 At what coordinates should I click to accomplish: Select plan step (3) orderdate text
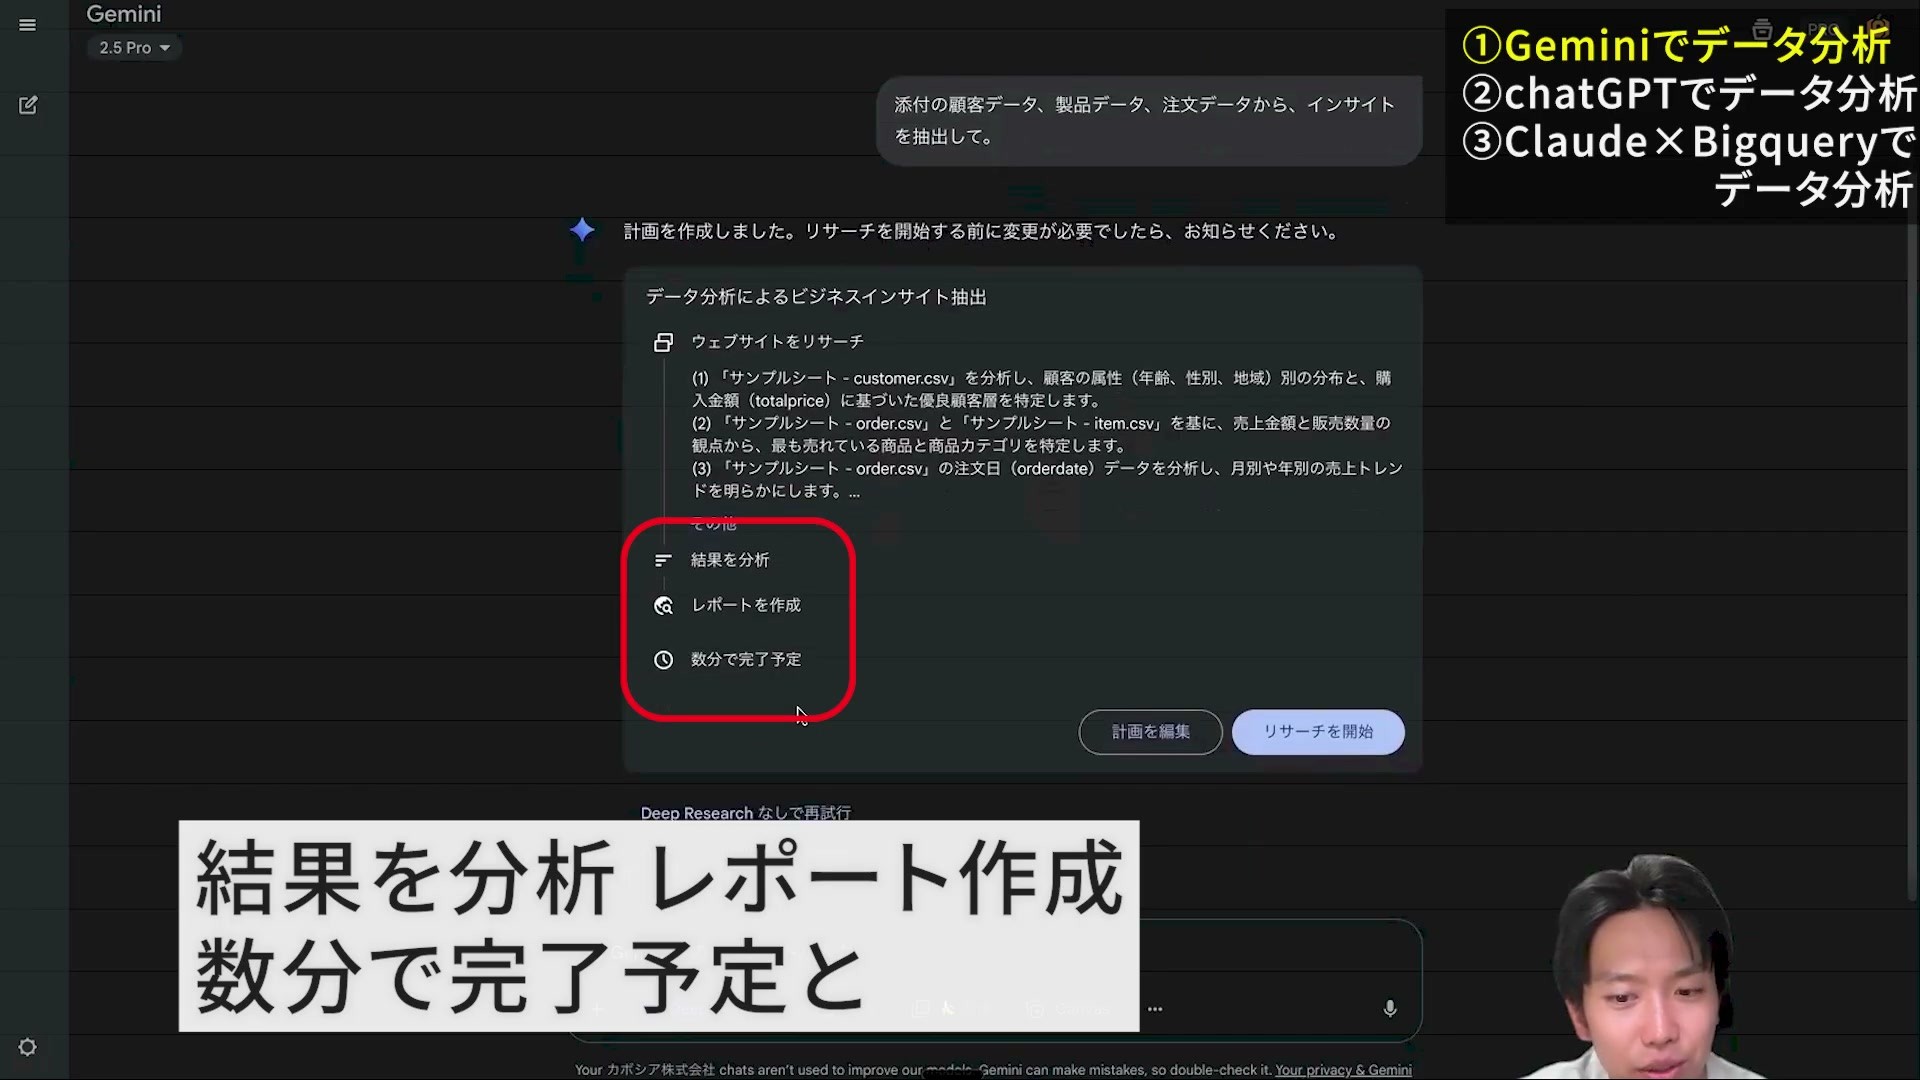(x=1047, y=479)
